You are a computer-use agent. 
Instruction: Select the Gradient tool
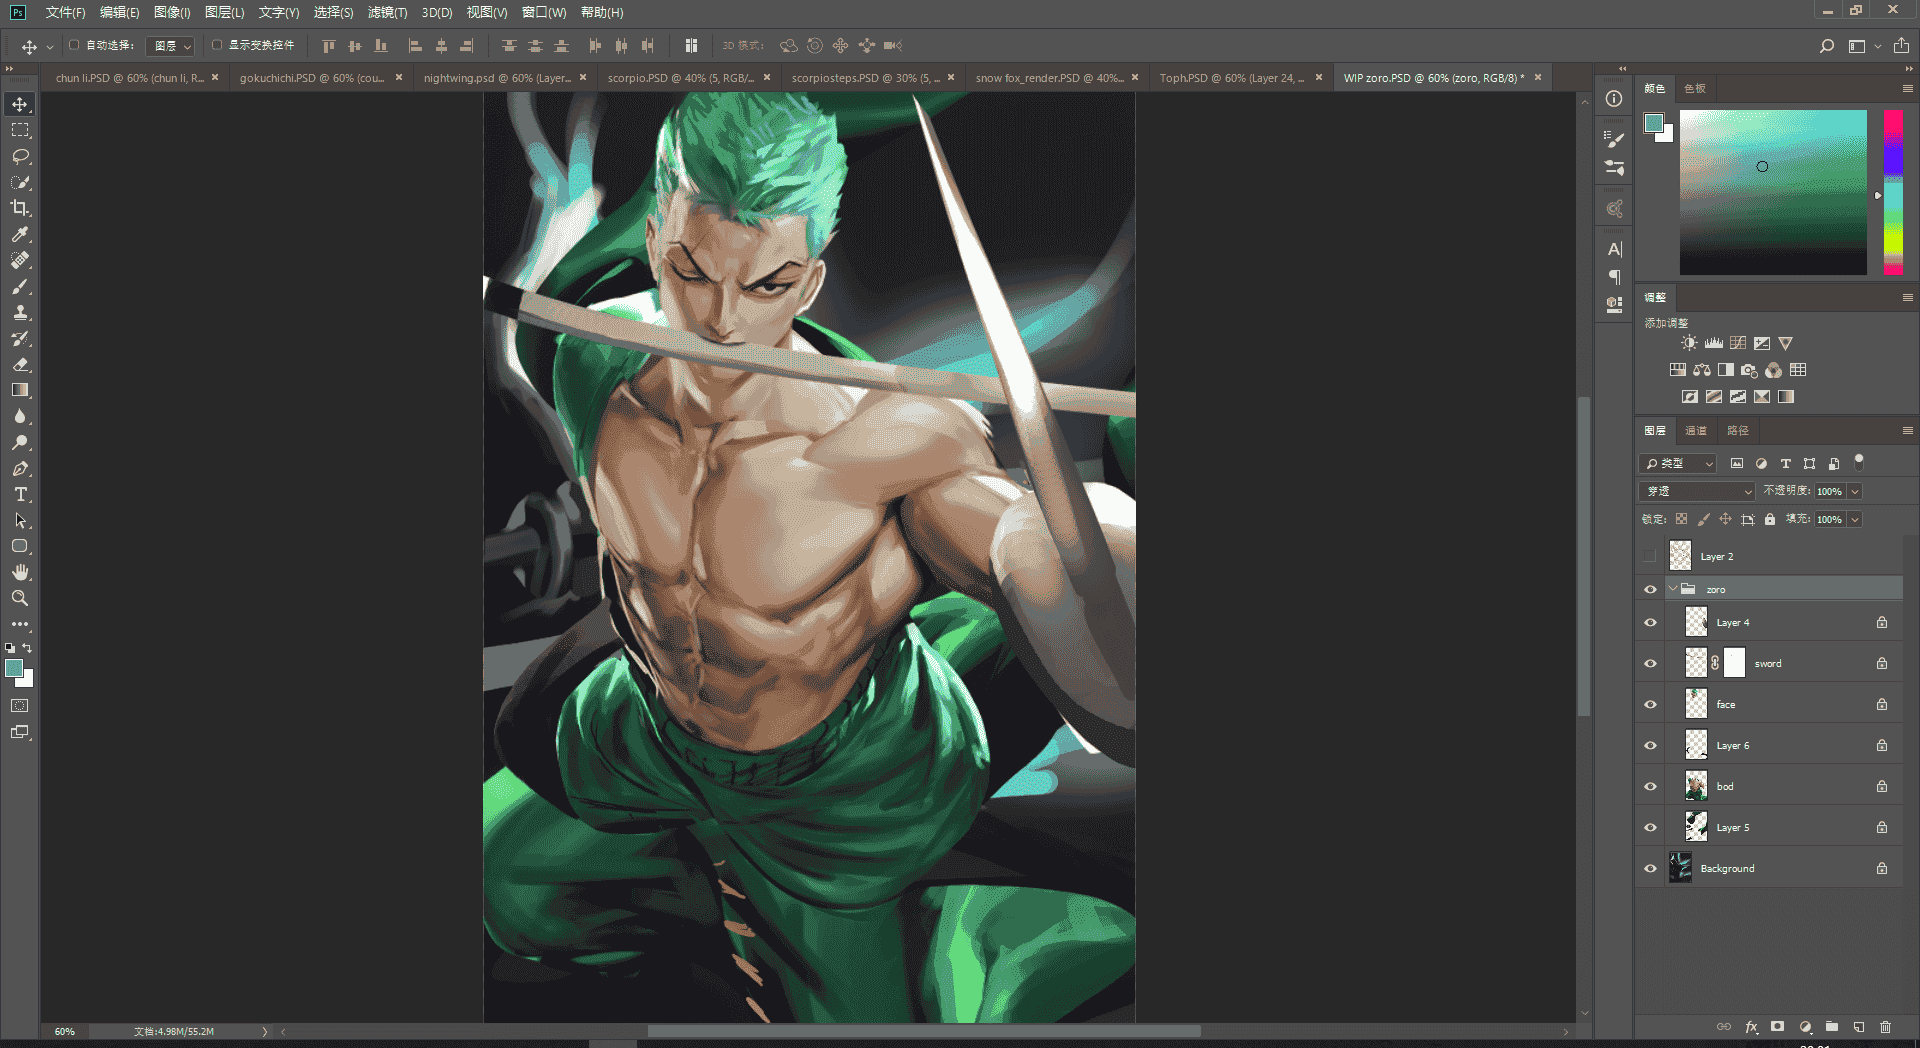(x=20, y=390)
